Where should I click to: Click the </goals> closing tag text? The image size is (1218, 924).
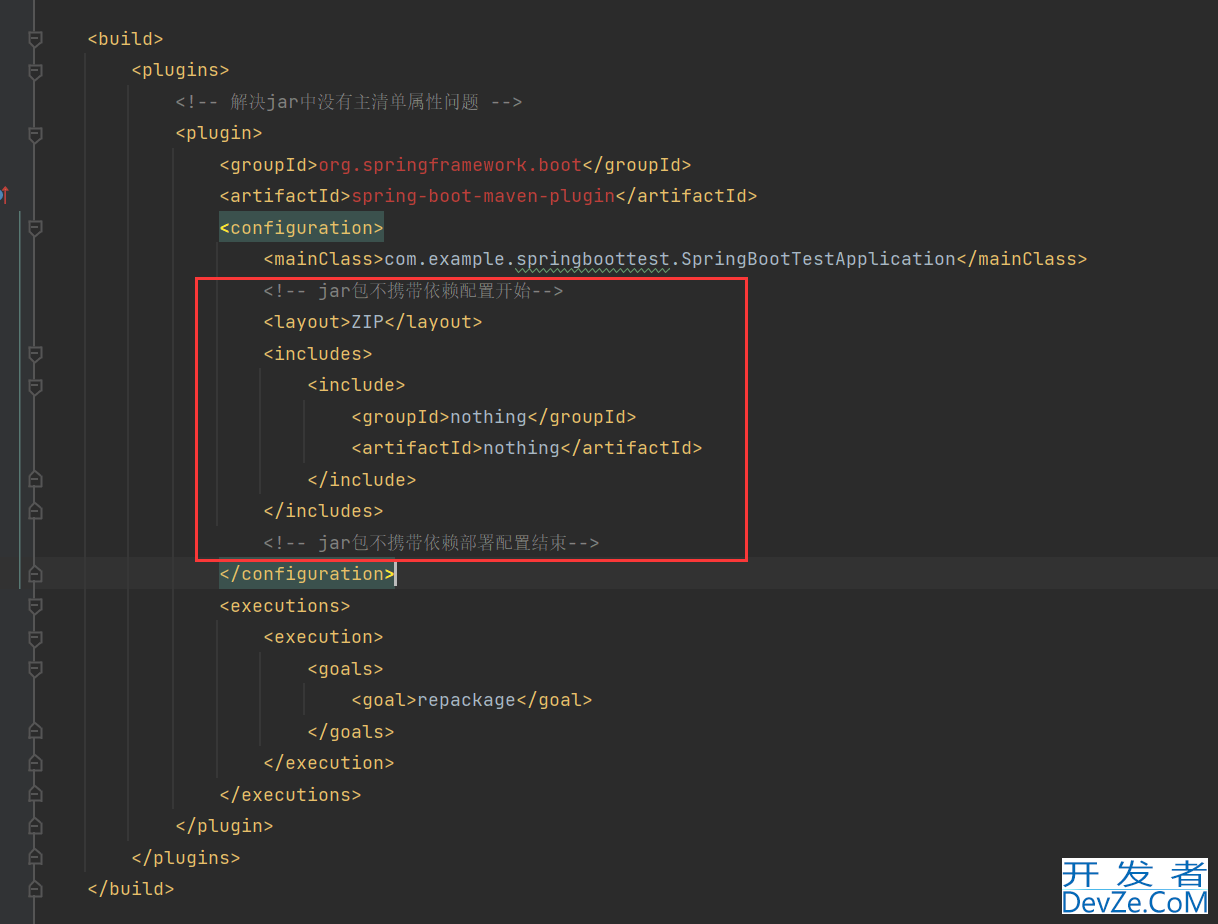tap(351, 732)
